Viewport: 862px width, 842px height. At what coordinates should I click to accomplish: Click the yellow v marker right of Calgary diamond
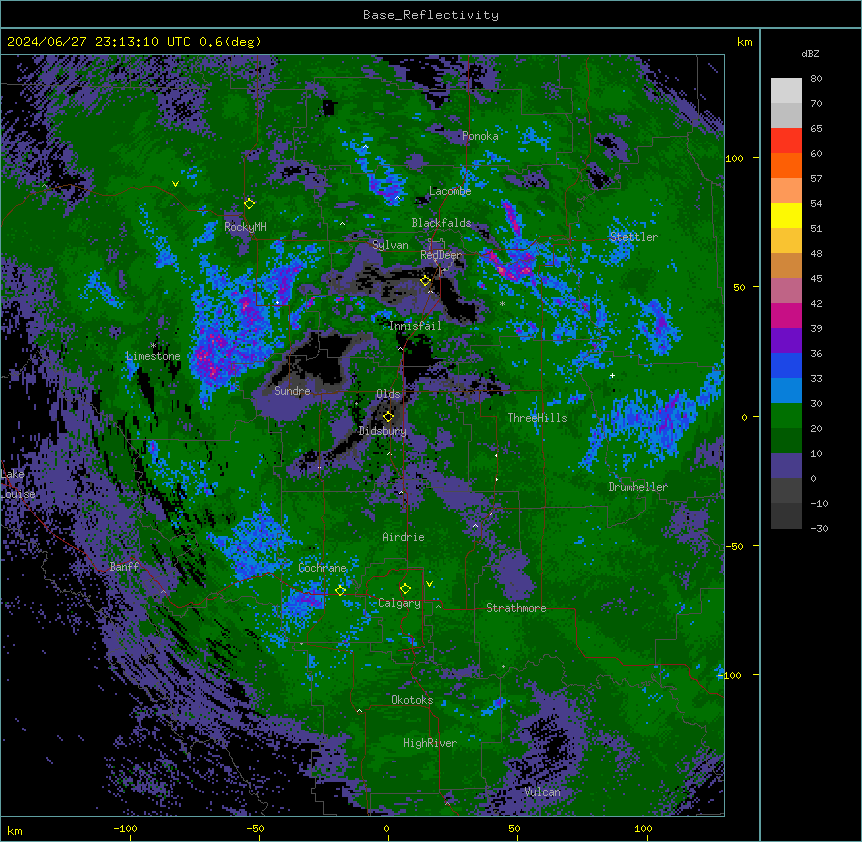(x=429, y=584)
